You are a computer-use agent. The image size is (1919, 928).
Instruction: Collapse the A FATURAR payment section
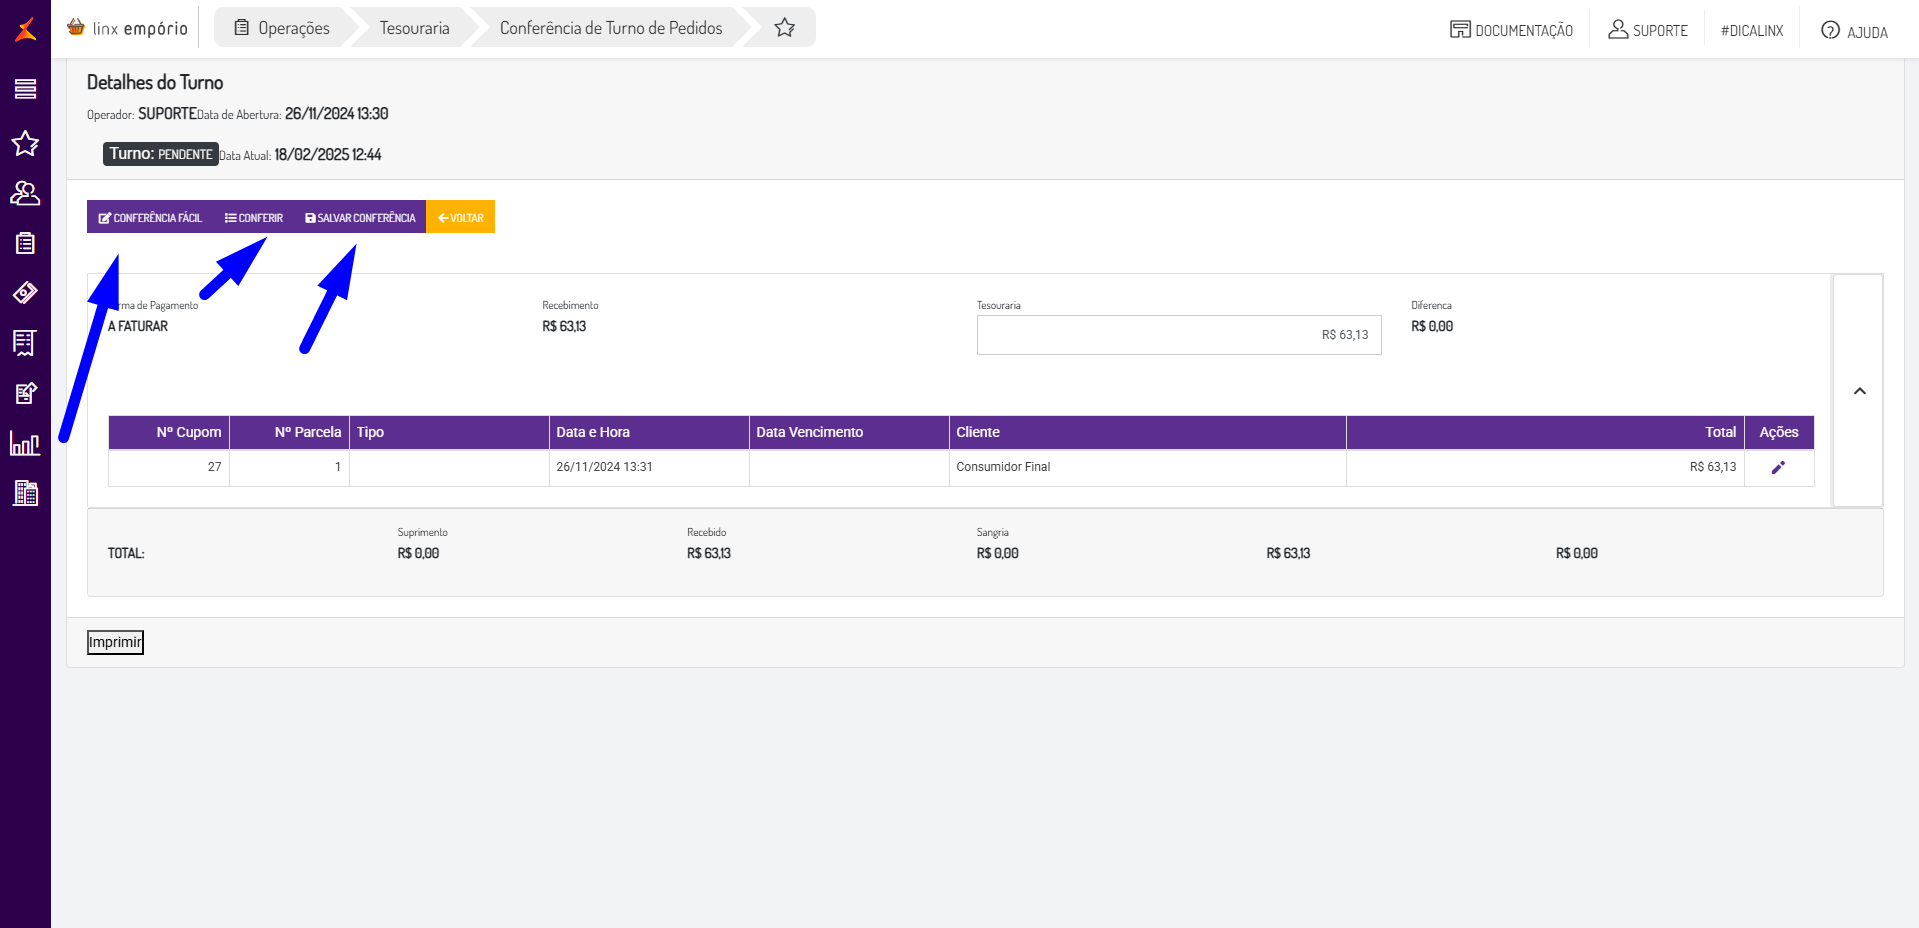[x=1859, y=391]
